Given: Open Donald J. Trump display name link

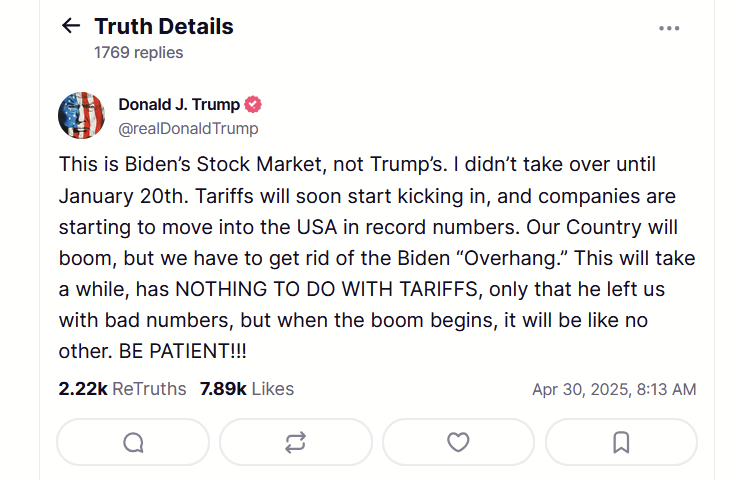Looking at the screenshot, I should 179,104.
